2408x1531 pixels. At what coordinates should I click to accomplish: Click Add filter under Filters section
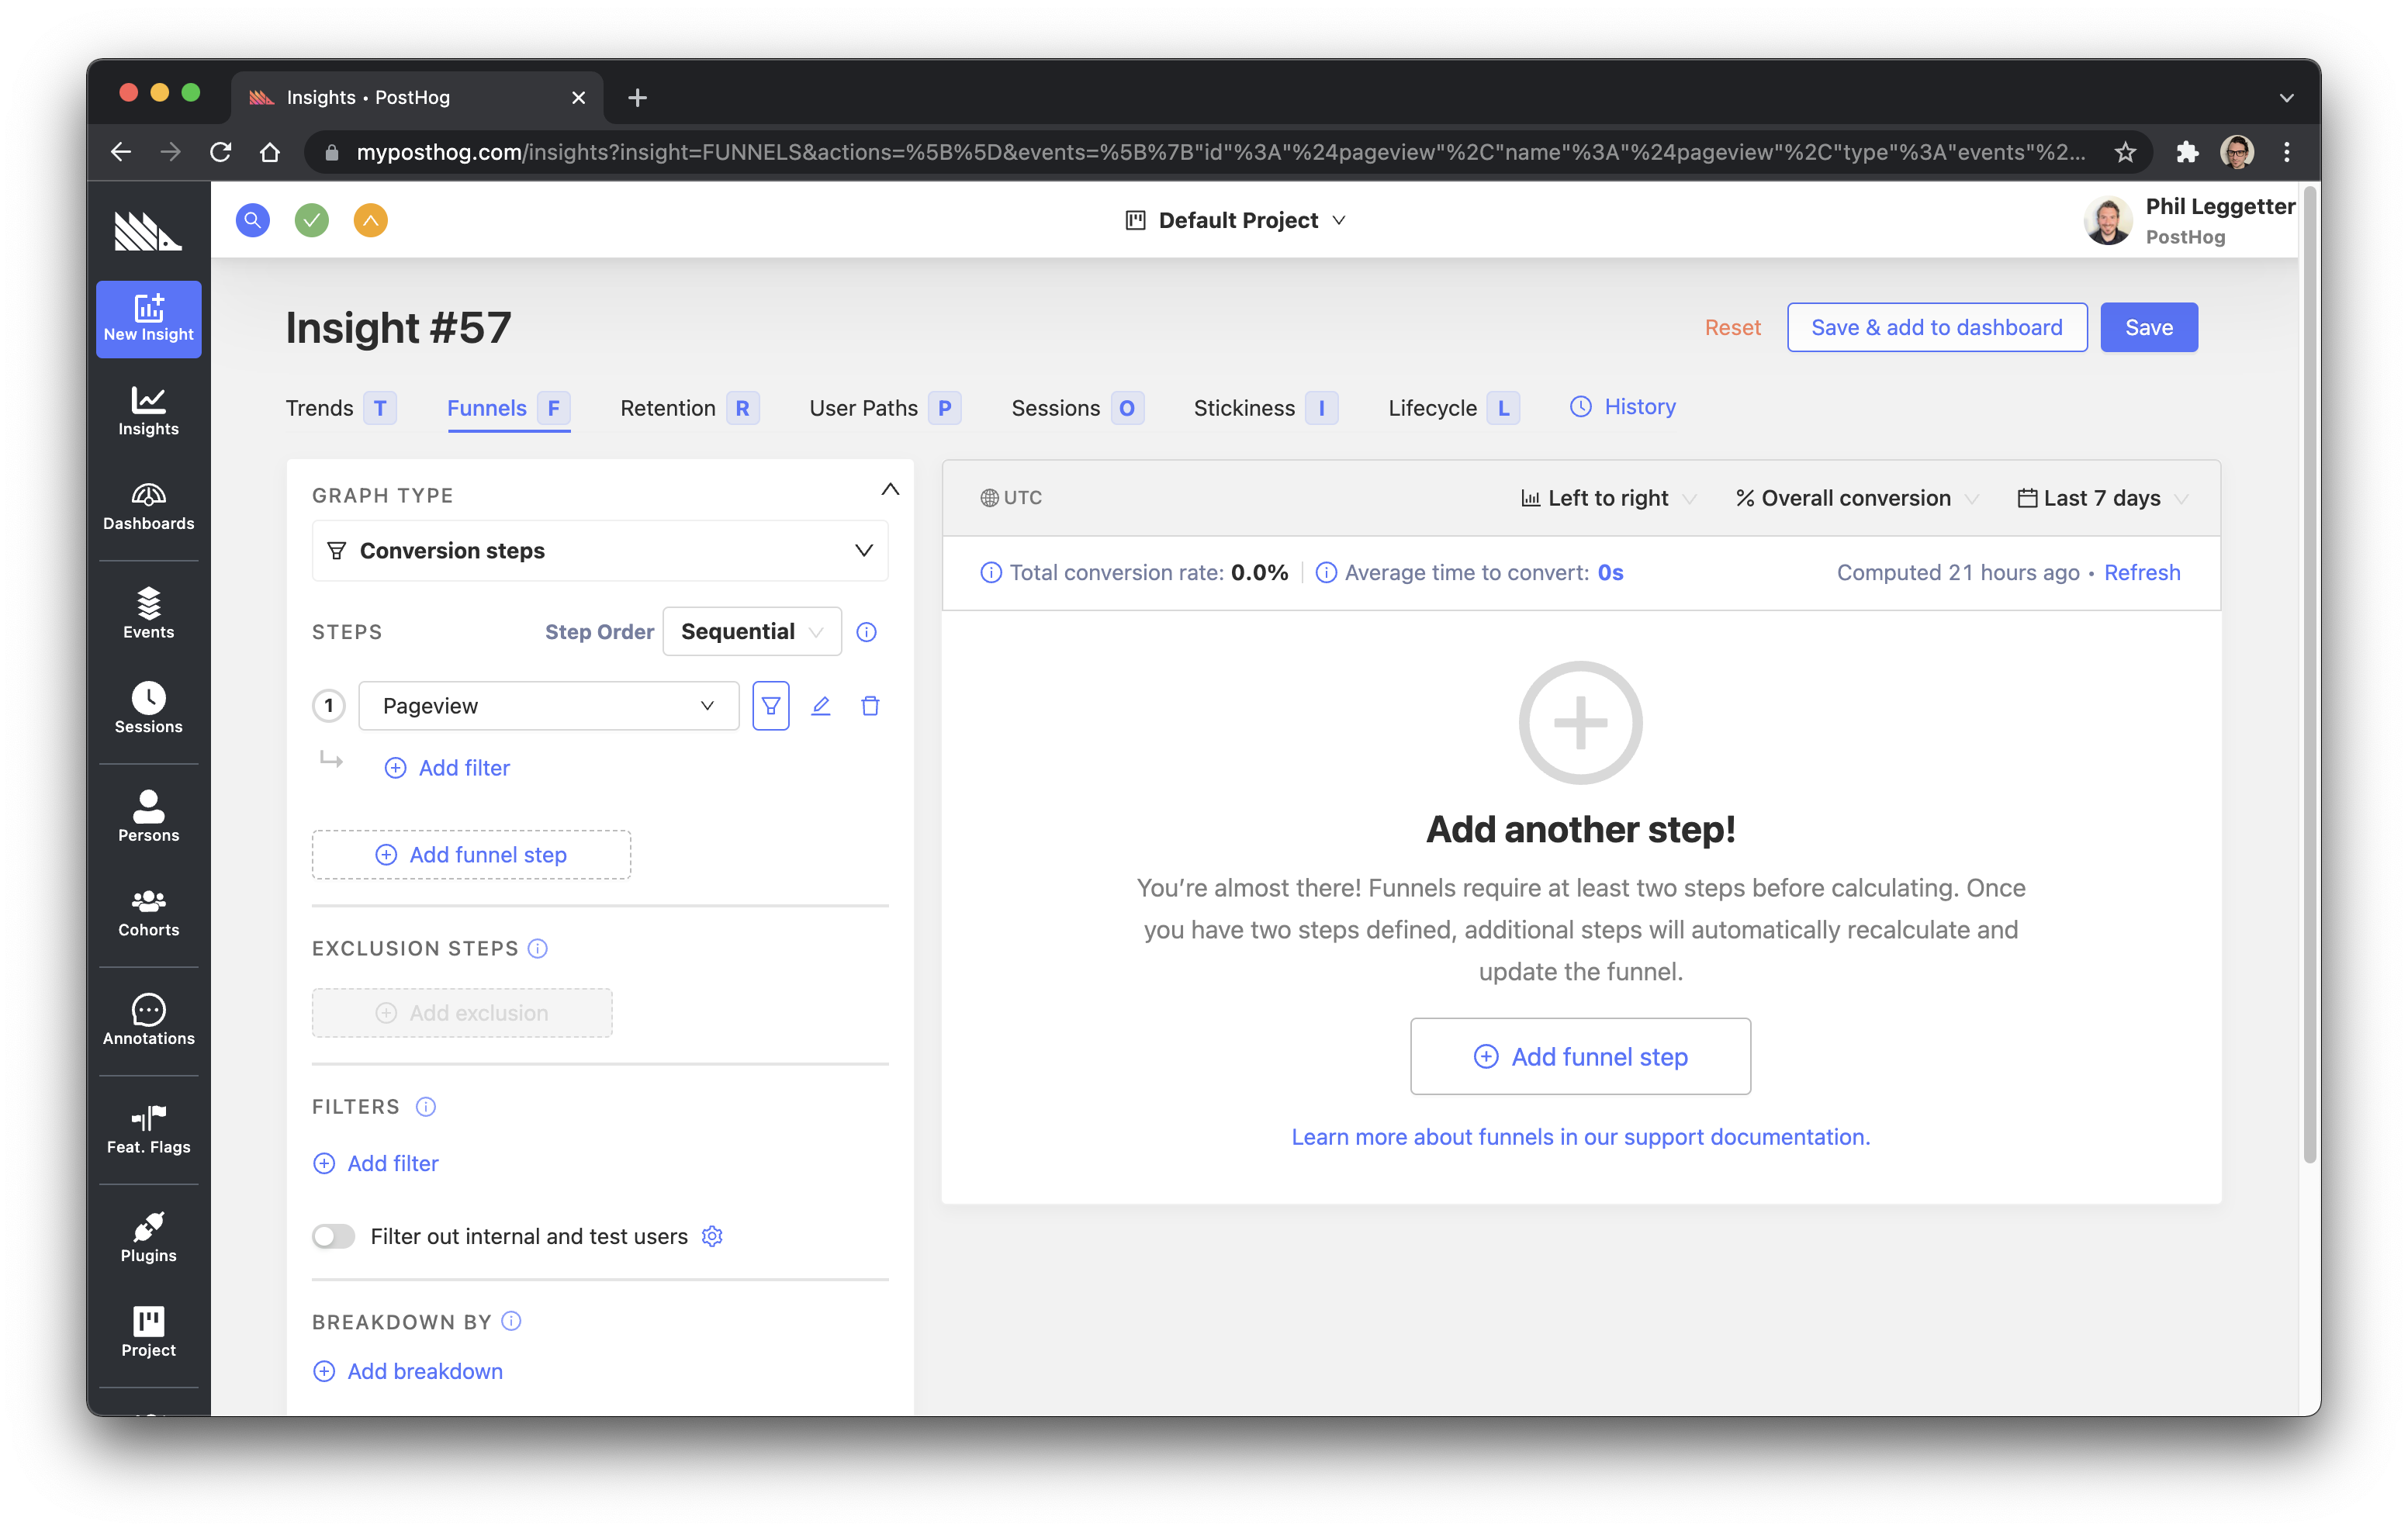(x=376, y=1163)
